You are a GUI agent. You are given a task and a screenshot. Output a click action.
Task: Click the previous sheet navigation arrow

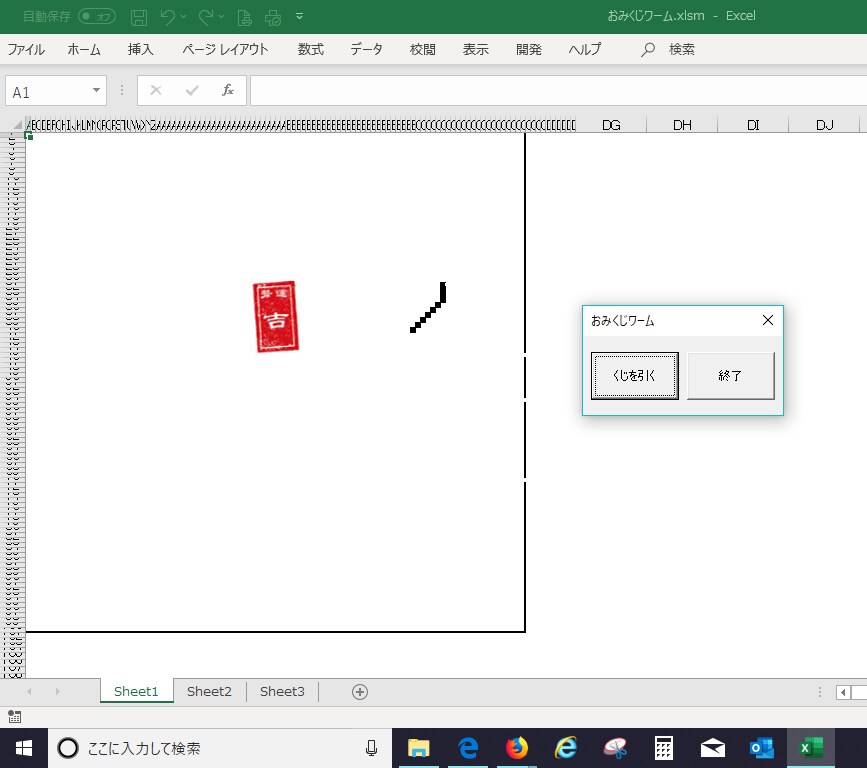pos(29,692)
